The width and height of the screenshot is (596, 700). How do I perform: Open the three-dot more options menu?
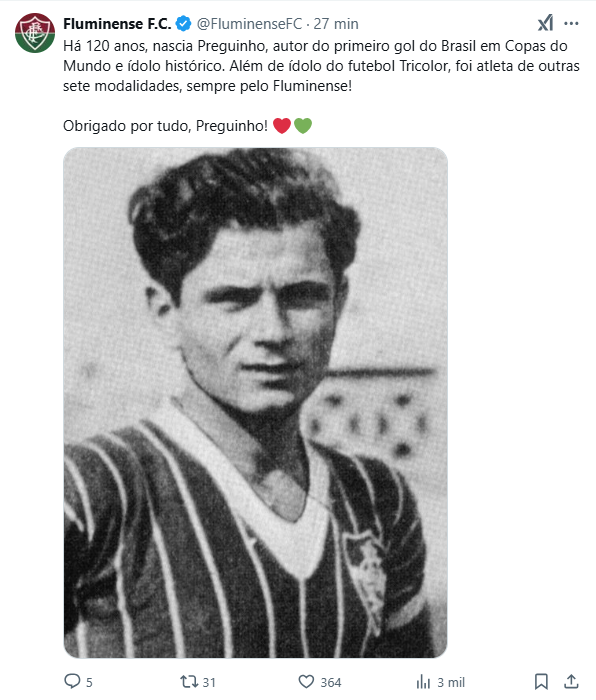(571, 23)
